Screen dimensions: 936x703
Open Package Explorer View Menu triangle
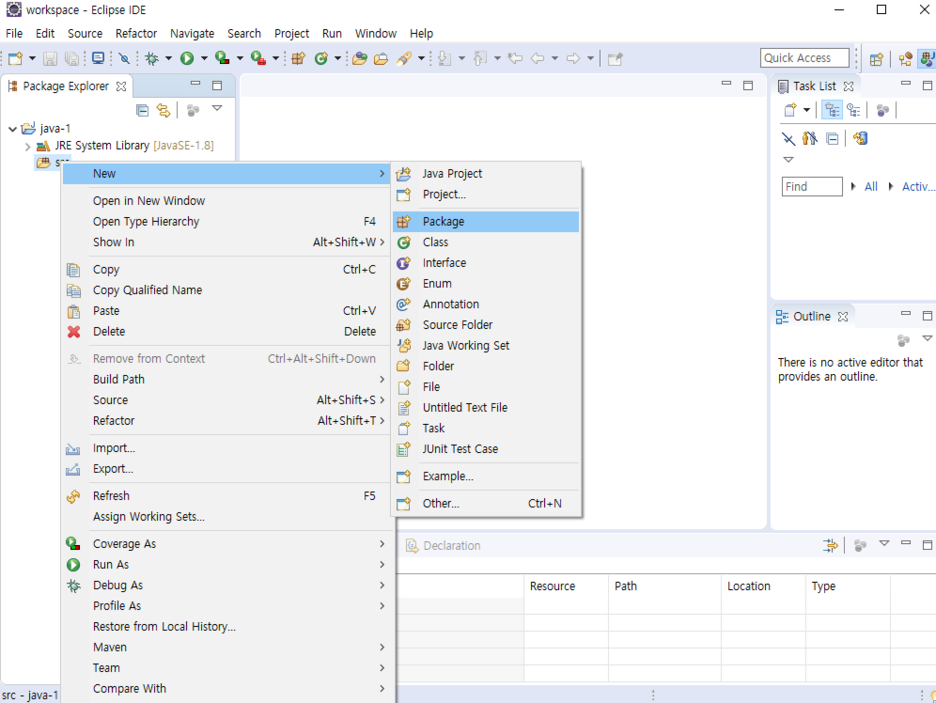tap(217, 109)
